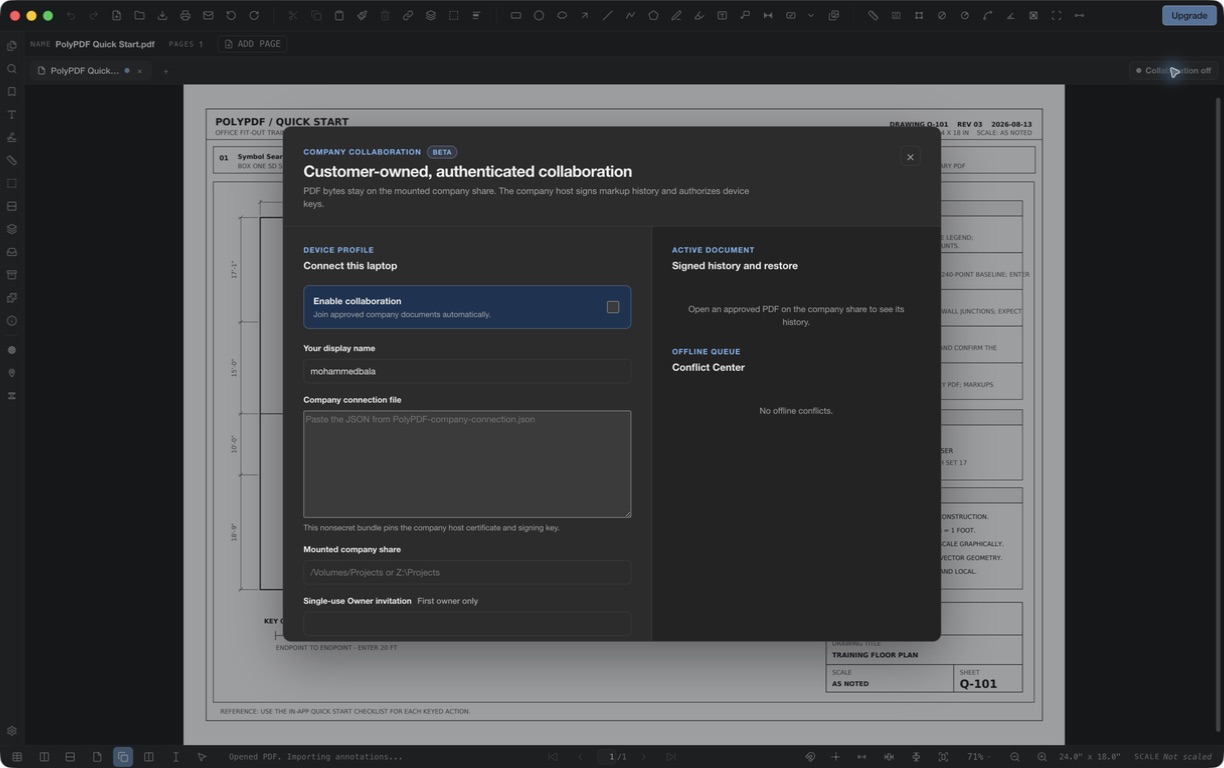
Task: Click the print icon
Action: [185, 16]
